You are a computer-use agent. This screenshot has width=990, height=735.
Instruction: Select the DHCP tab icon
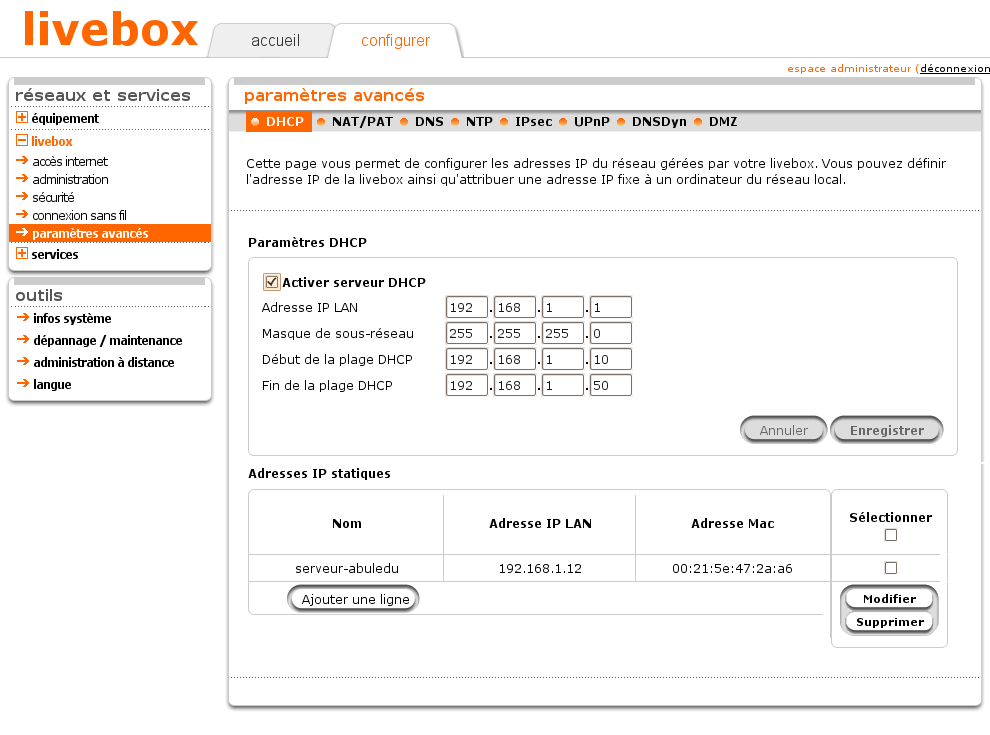253,121
